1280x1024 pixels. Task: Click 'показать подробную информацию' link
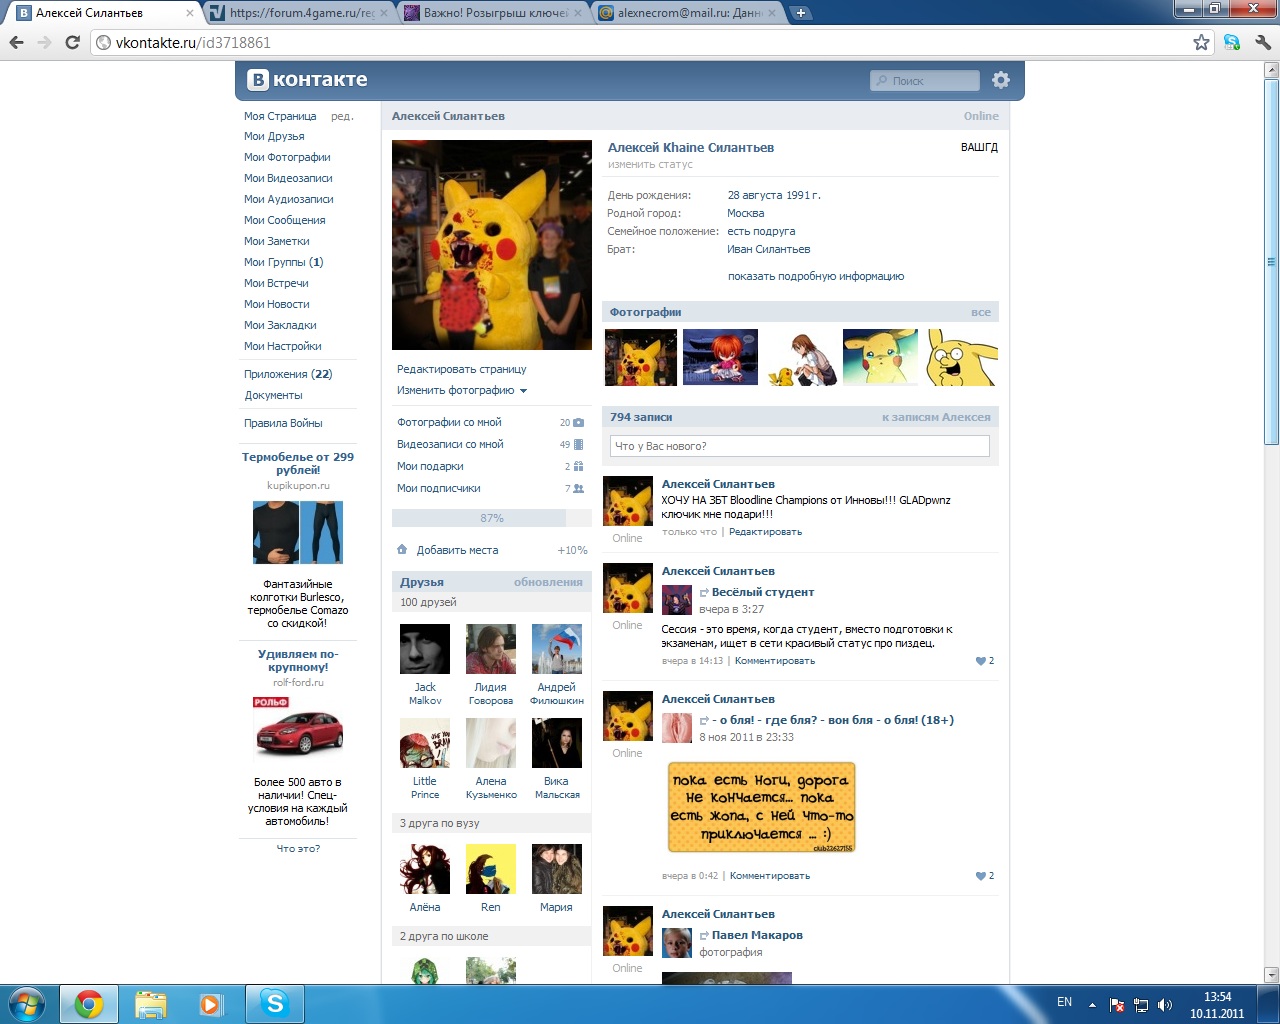tap(816, 276)
